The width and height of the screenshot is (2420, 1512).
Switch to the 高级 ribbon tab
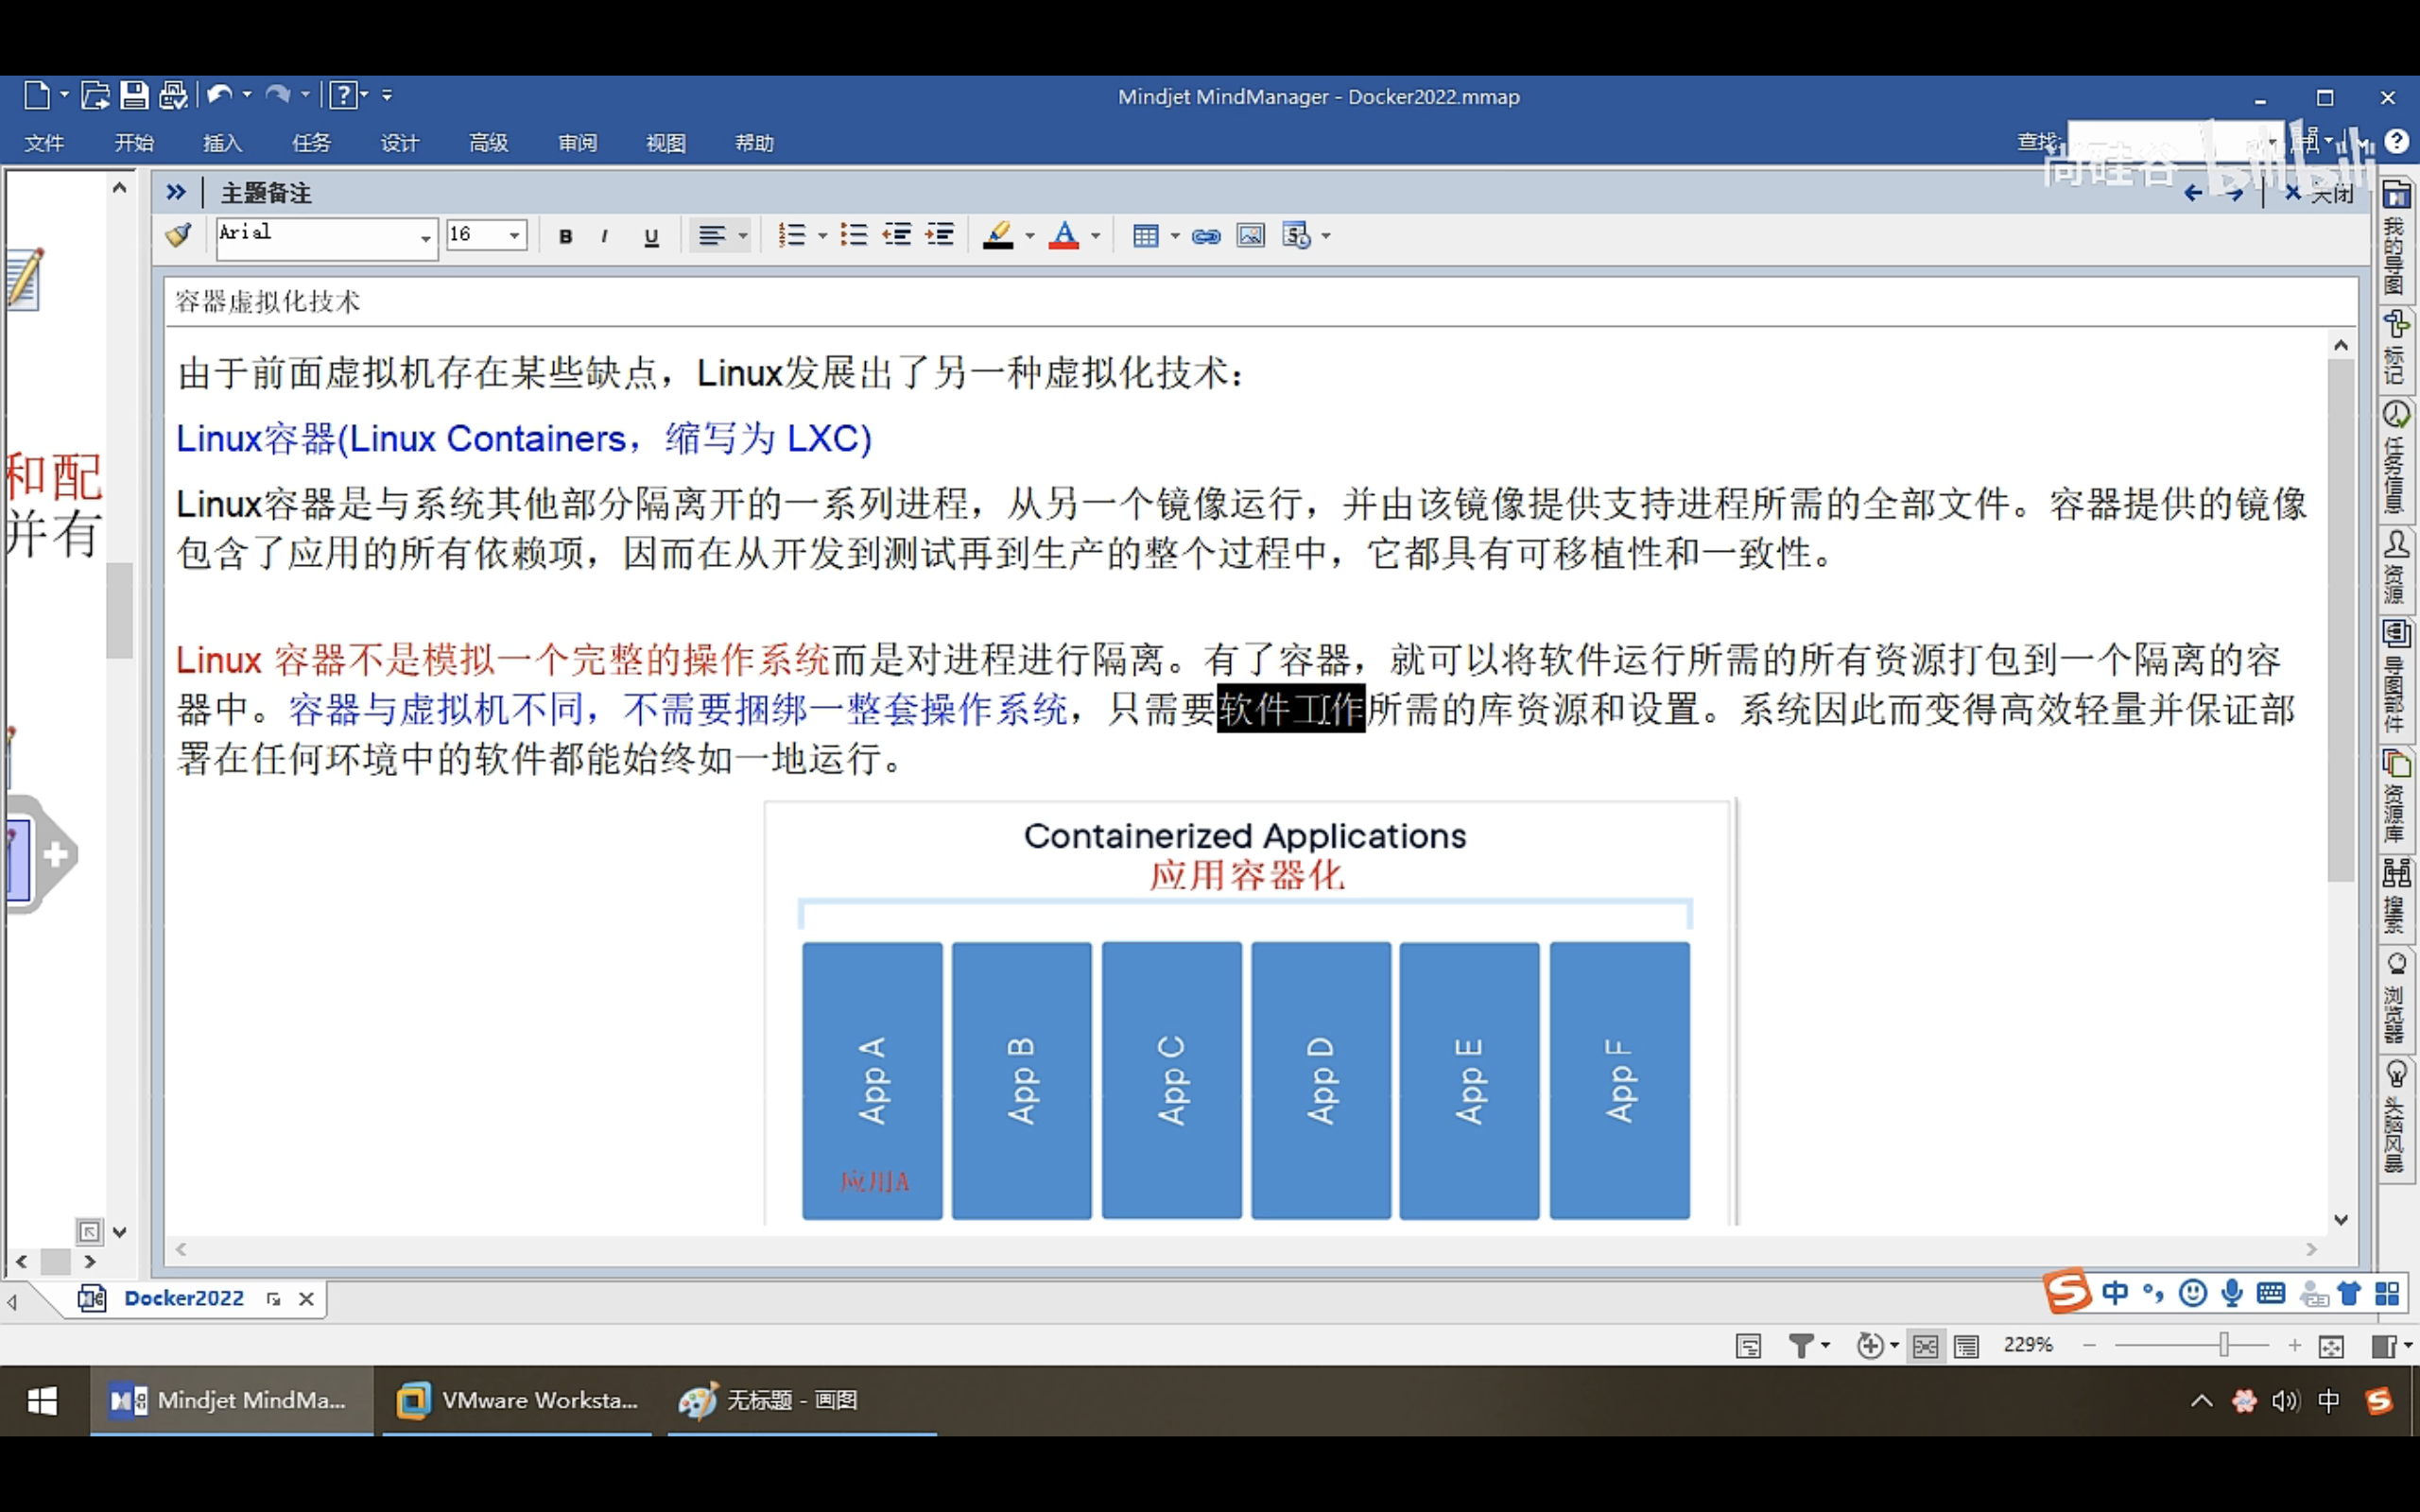click(x=488, y=143)
